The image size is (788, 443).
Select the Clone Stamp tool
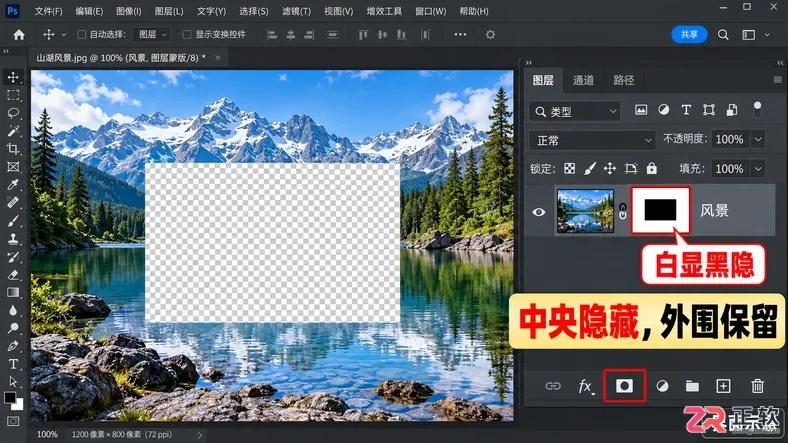[x=13, y=239]
